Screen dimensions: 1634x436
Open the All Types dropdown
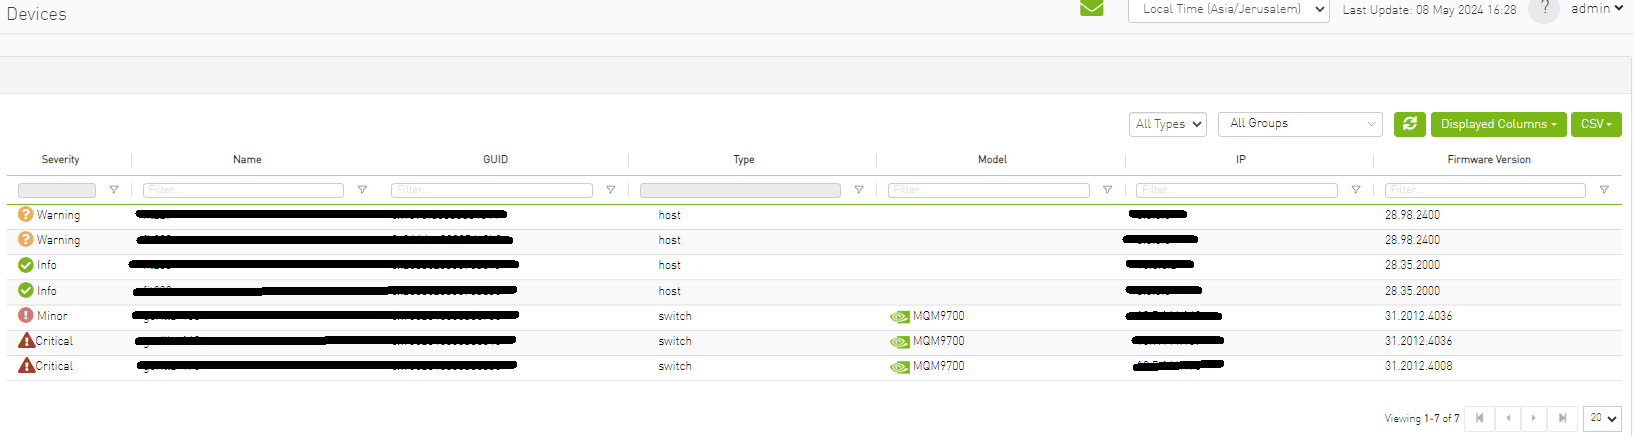point(1168,124)
